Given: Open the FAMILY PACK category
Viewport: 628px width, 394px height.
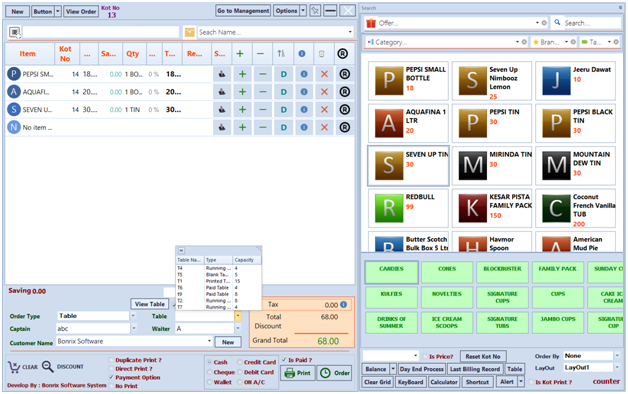Looking at the screenshot, I should [x=558, y=272].
